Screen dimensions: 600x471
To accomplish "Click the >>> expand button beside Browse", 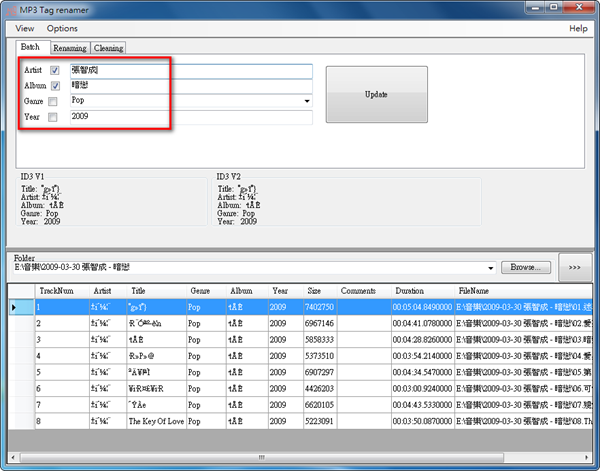I will point(575,267).
